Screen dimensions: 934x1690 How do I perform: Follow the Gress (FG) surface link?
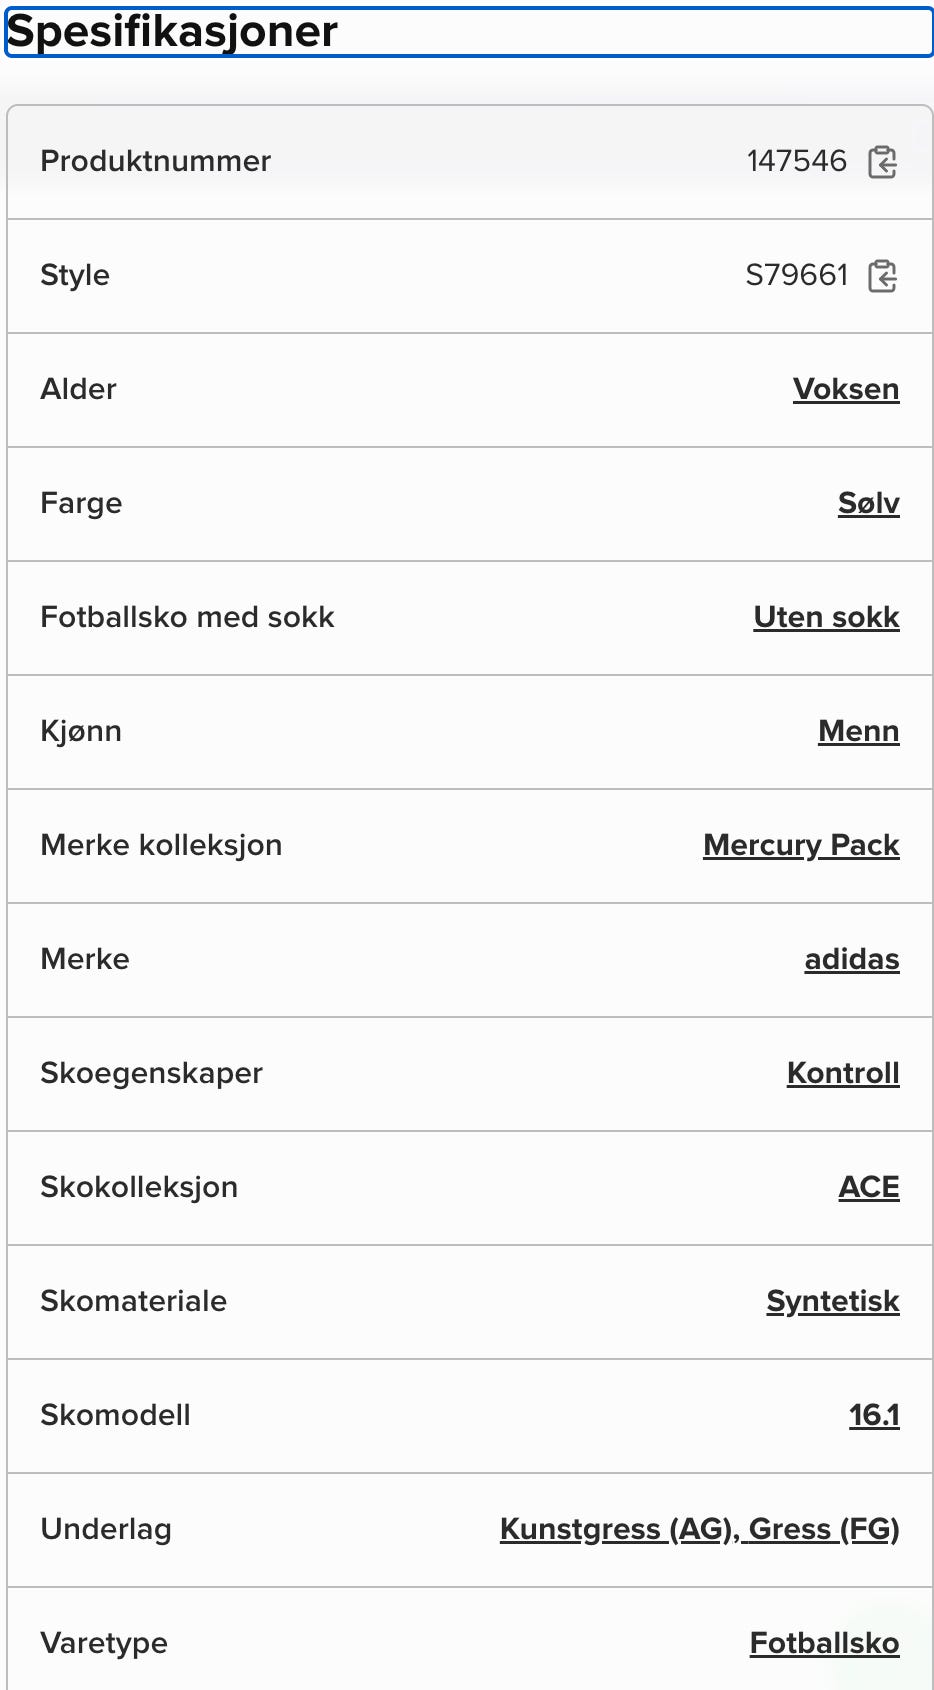point(824,1529)
